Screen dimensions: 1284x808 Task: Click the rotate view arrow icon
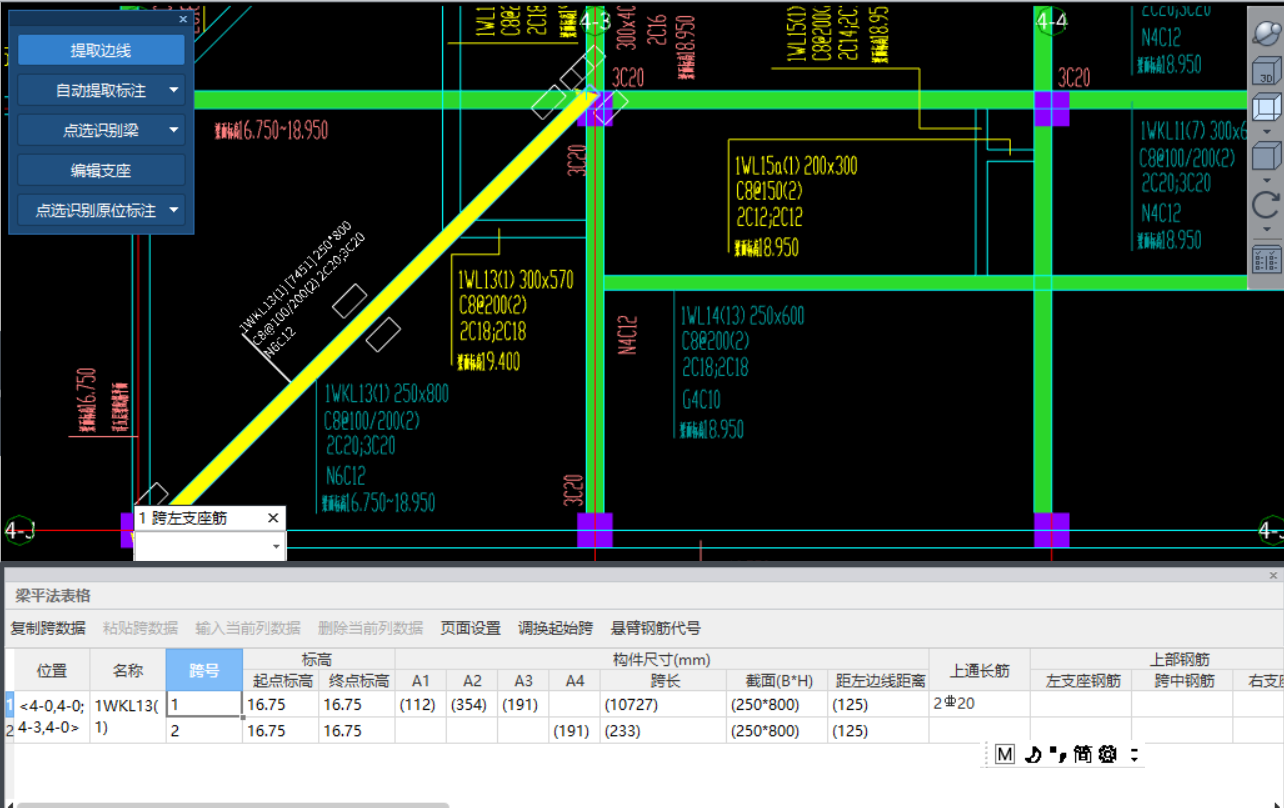point(1266,205)
